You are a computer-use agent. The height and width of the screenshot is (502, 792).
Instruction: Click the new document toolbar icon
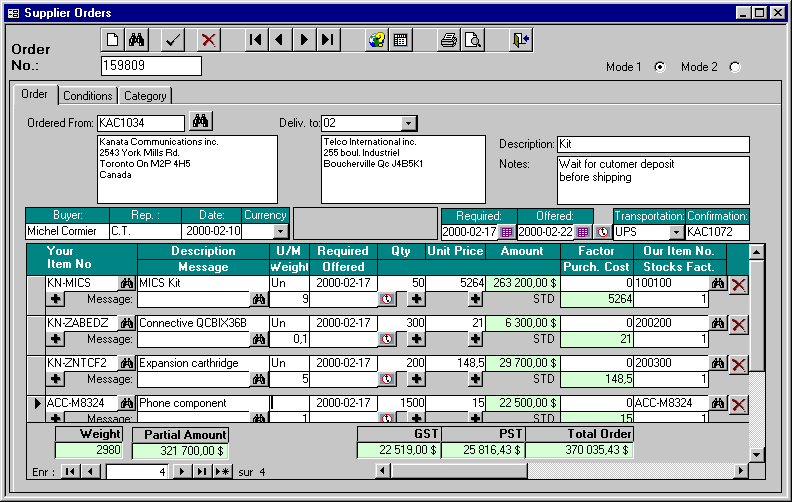(x=114, y=40)
